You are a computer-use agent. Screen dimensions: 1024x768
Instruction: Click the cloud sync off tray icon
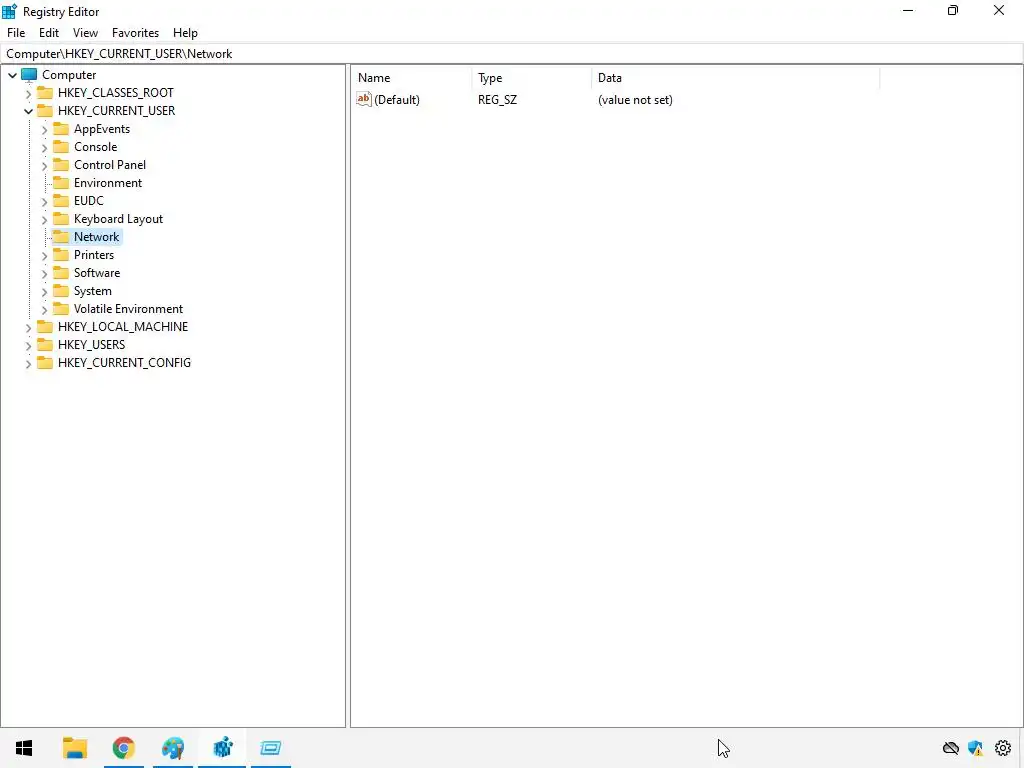tap(951, 748)
